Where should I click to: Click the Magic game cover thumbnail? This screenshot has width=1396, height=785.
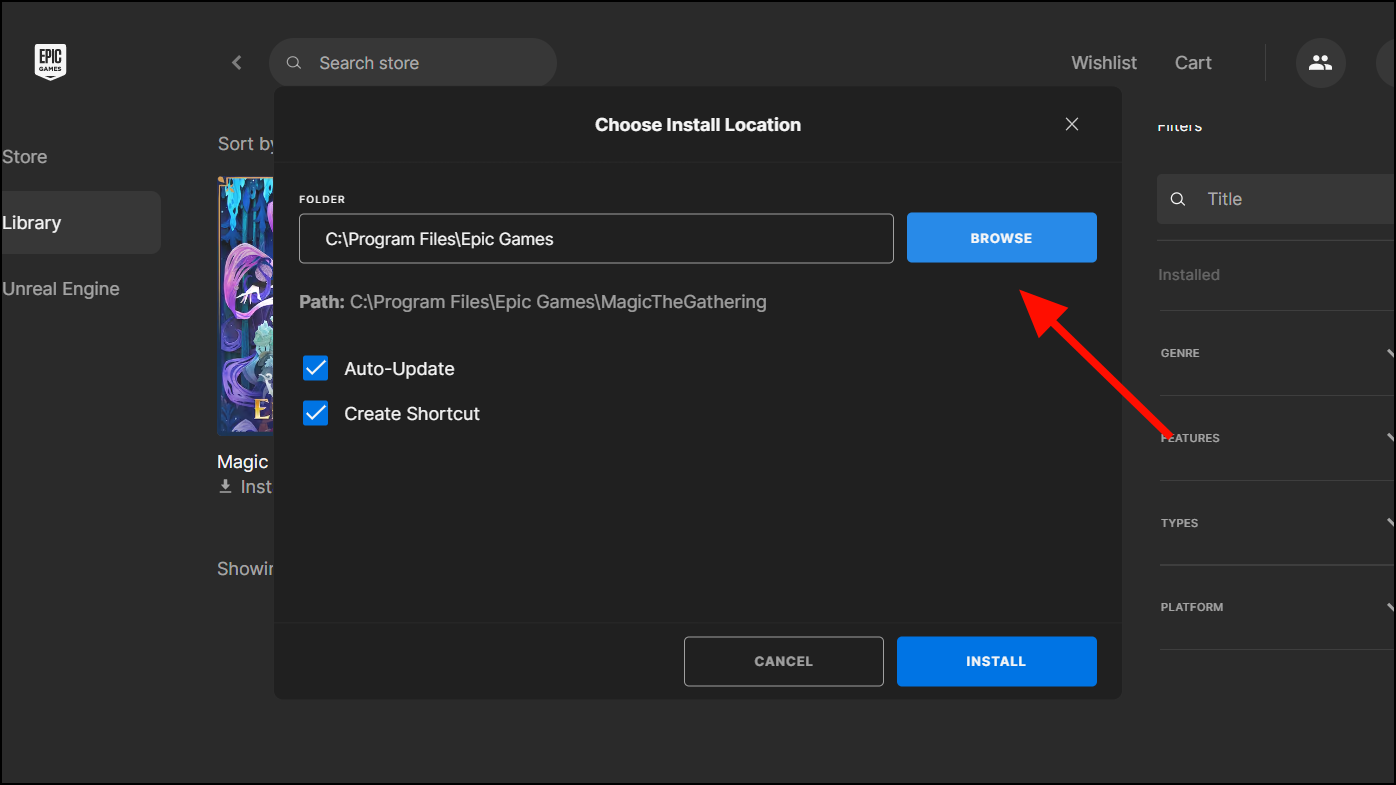coord(245,306)
